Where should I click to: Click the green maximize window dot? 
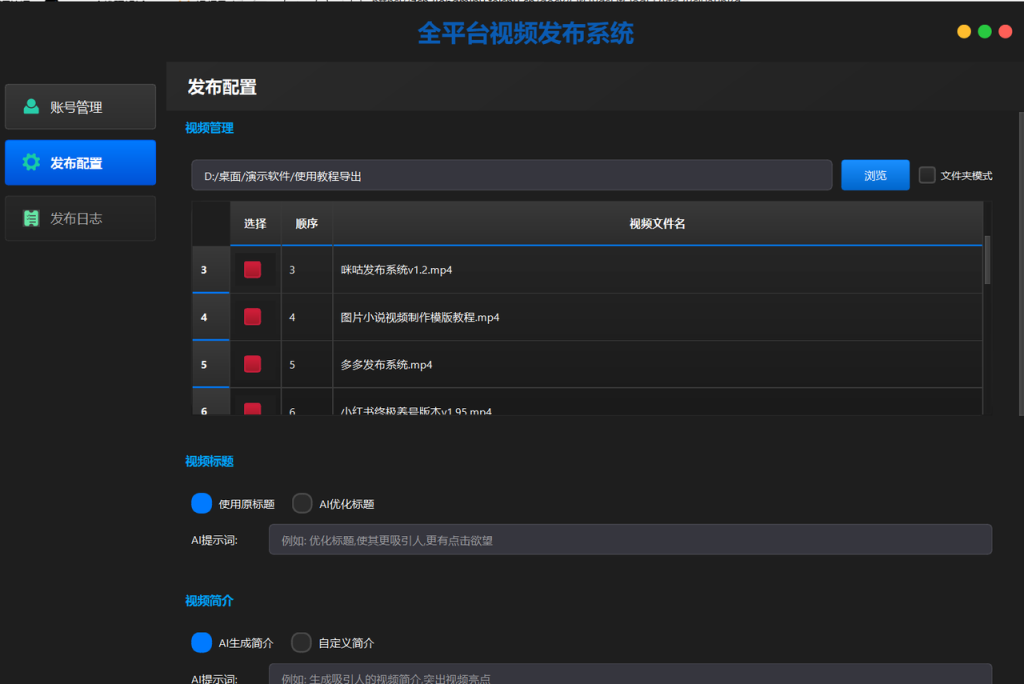point(985,31)
